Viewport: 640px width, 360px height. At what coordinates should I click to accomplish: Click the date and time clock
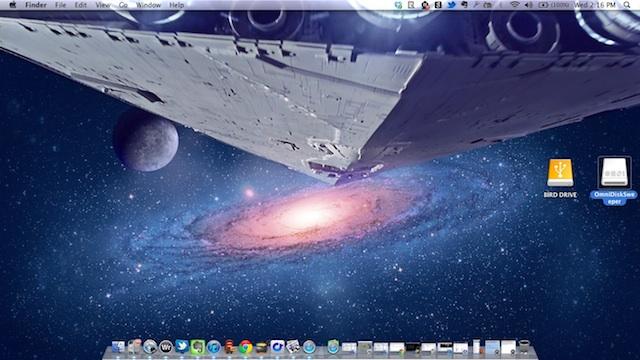click(595, 5)
